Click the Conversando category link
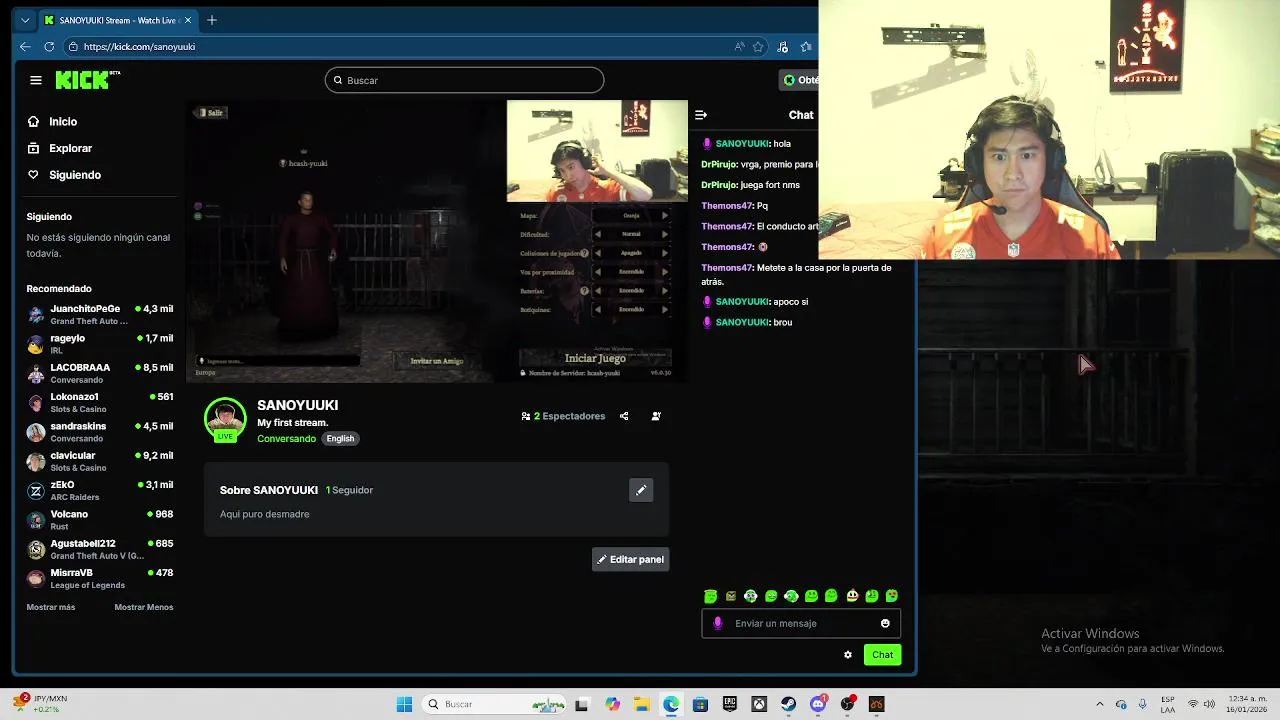1280x720 pixels. (x=286, y=439)
